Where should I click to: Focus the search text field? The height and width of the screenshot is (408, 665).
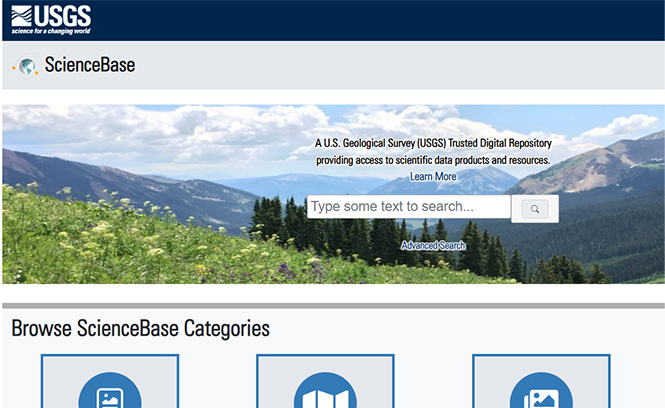408,207
